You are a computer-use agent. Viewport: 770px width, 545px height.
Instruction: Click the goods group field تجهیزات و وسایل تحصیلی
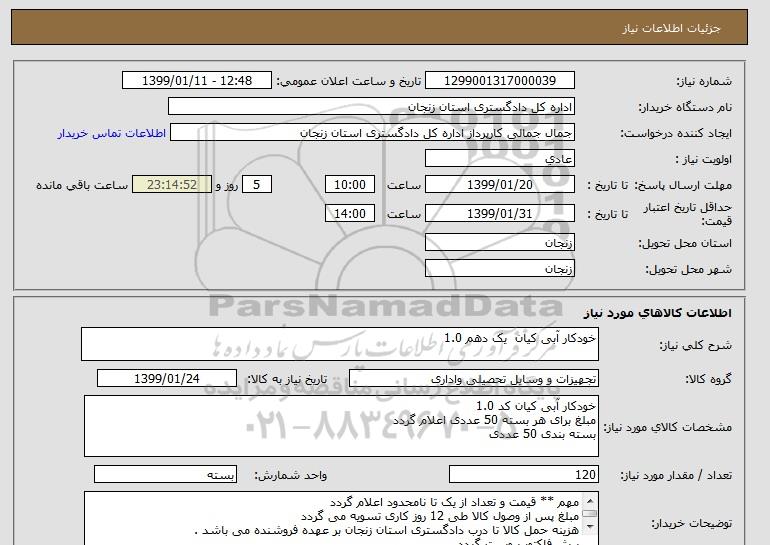coord(474,379)
